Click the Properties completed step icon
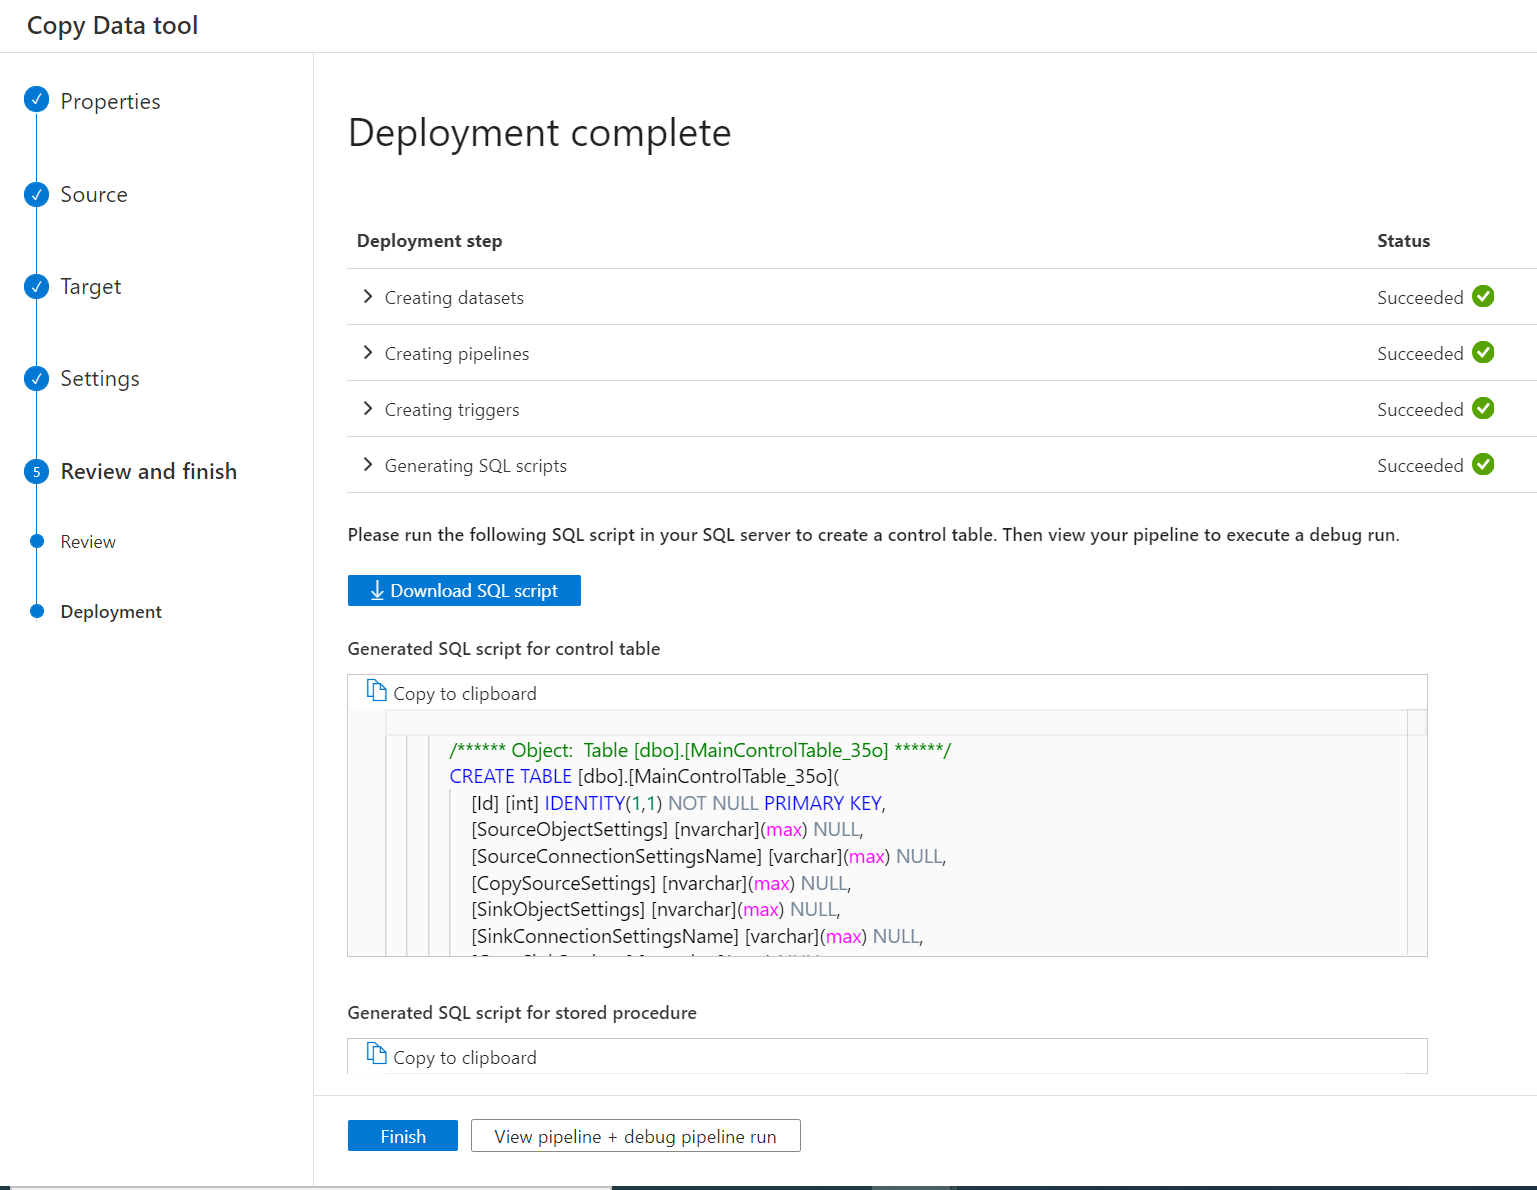Screen dimensions: 1537x1190 36,99
